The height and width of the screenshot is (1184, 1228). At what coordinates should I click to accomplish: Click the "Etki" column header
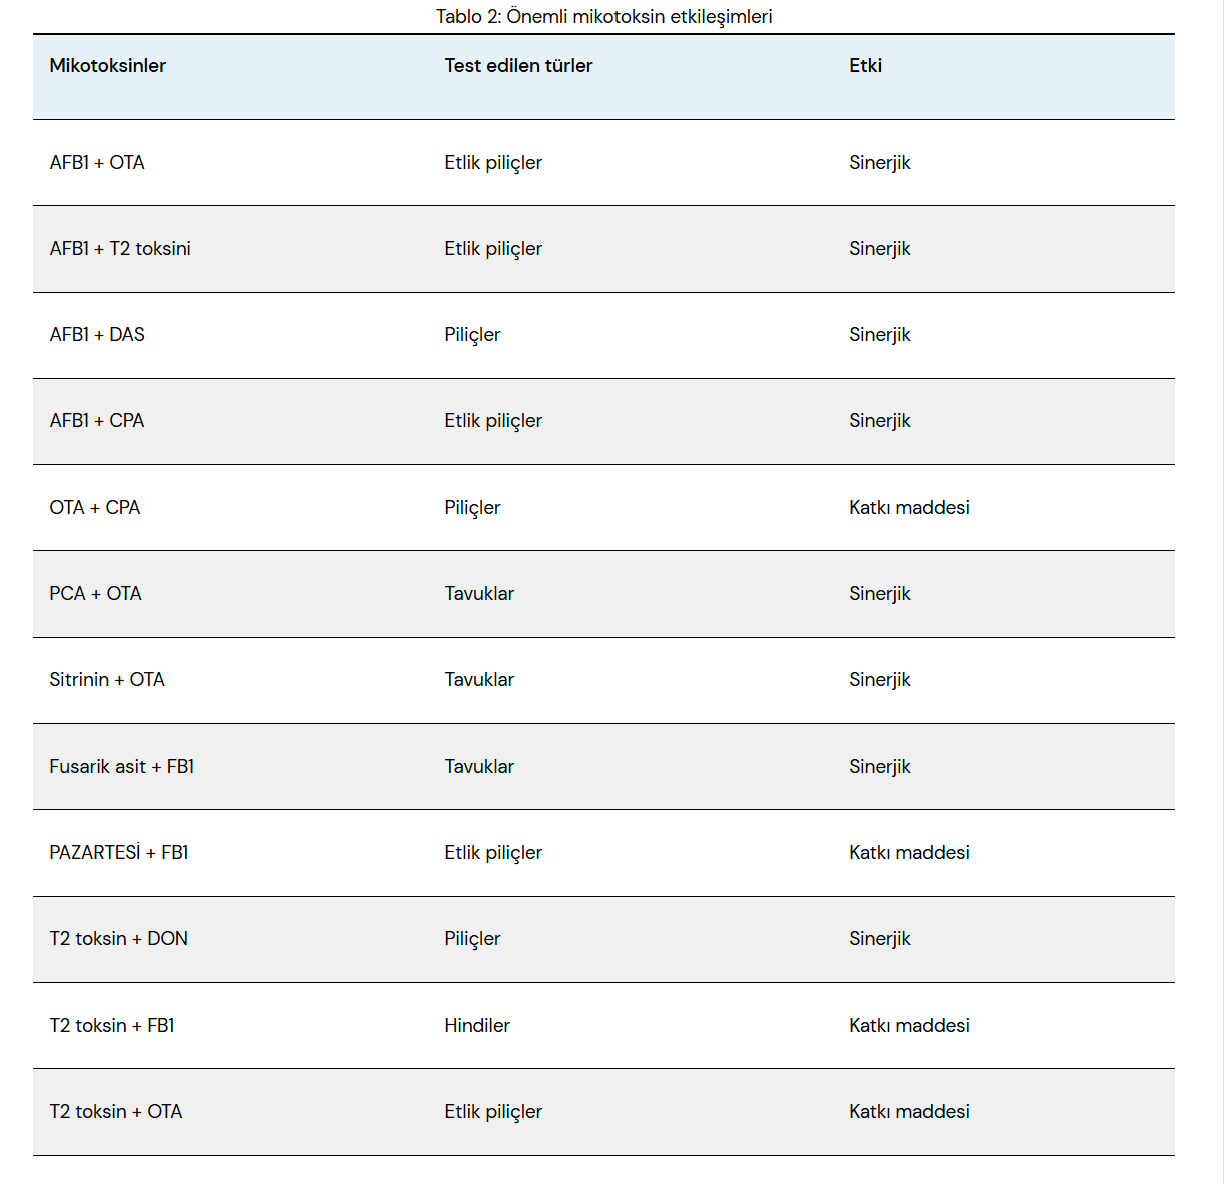click(865, 66)
